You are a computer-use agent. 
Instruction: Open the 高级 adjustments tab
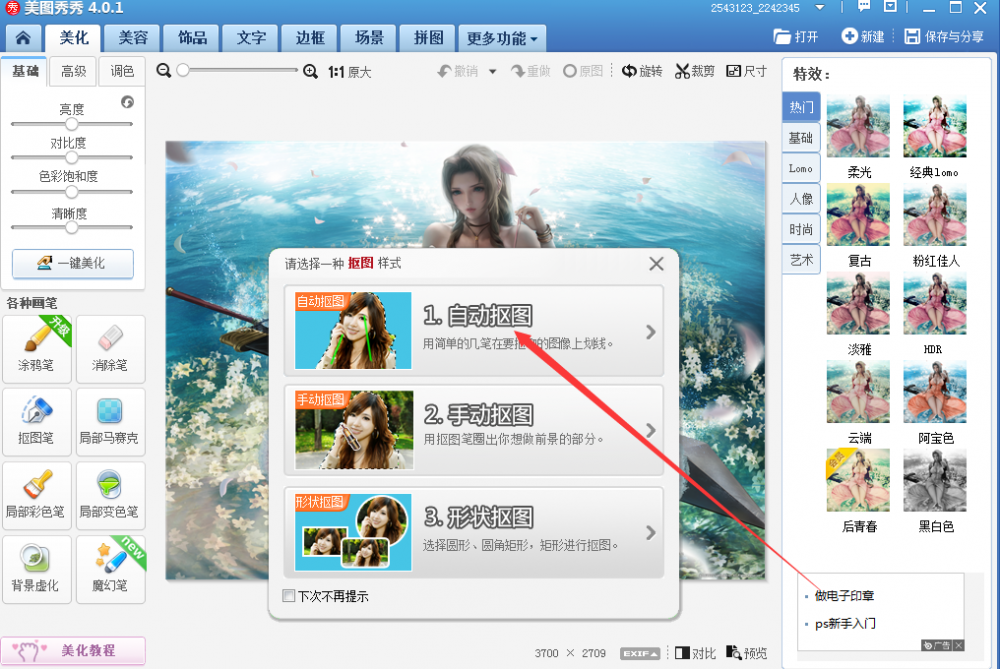(73, 71)
